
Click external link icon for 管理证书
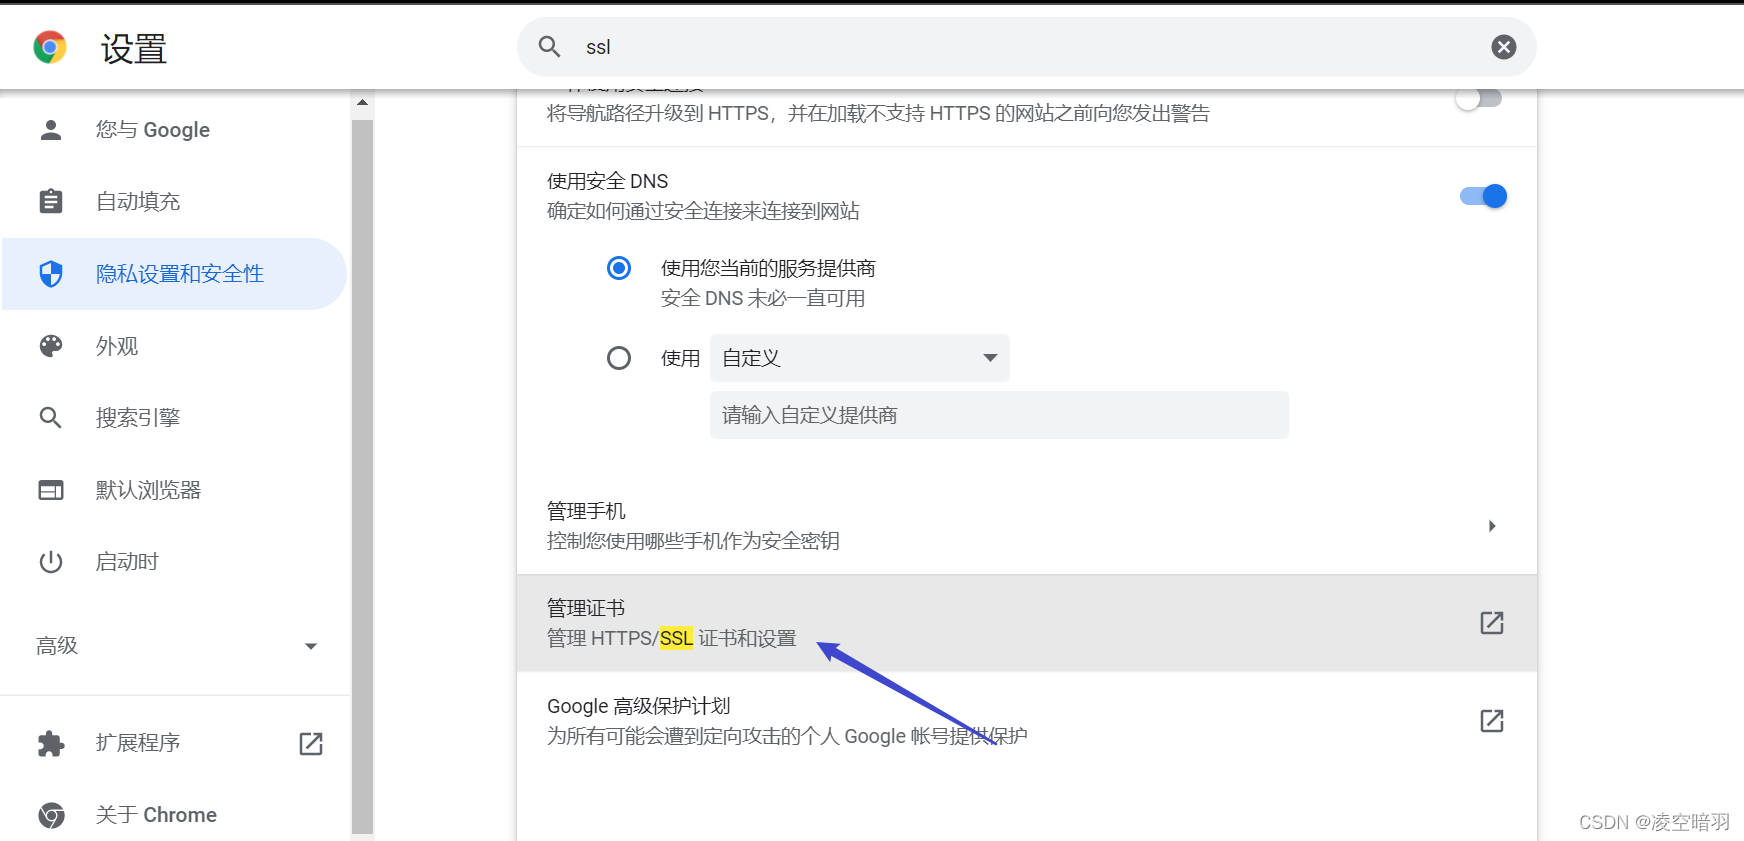(x=1492, y=623)
